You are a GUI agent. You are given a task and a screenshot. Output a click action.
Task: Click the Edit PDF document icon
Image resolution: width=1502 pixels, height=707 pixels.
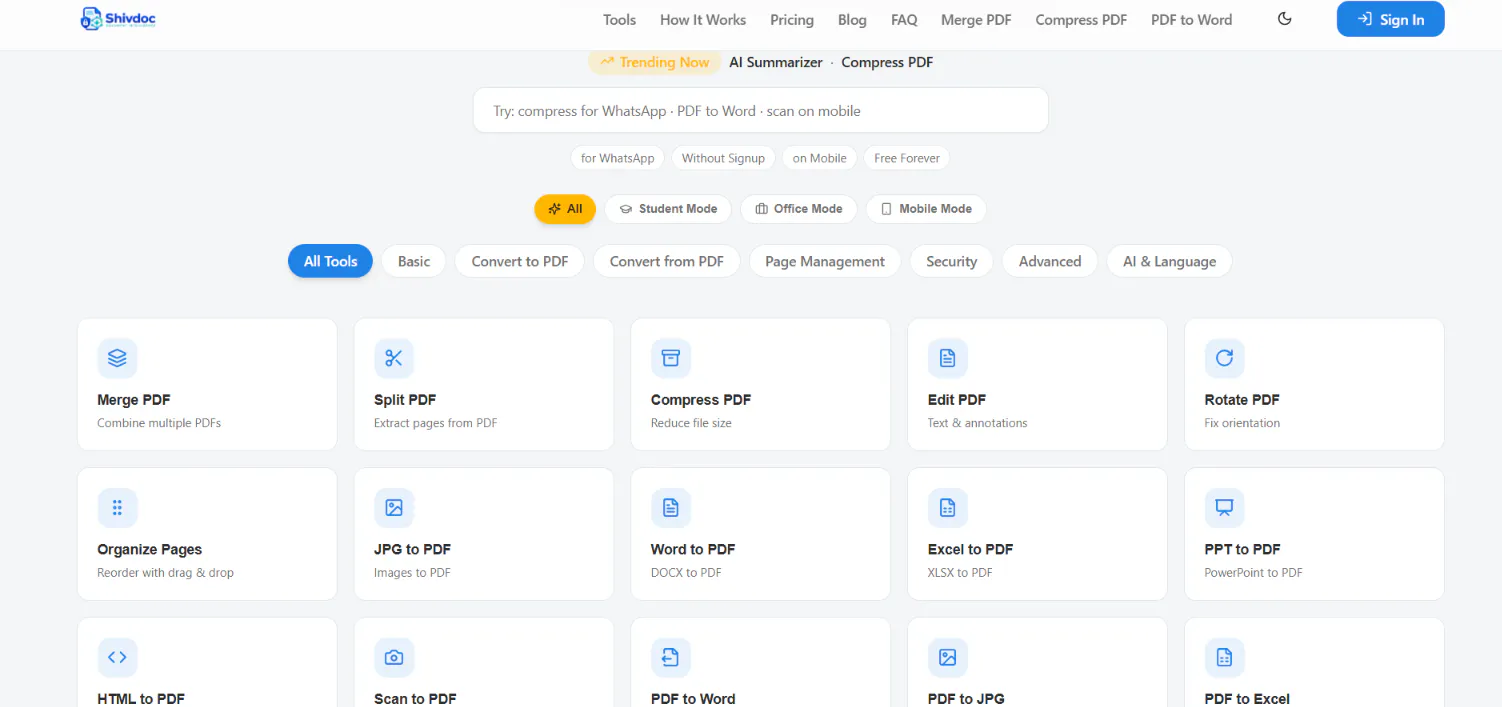coord(948,358)
